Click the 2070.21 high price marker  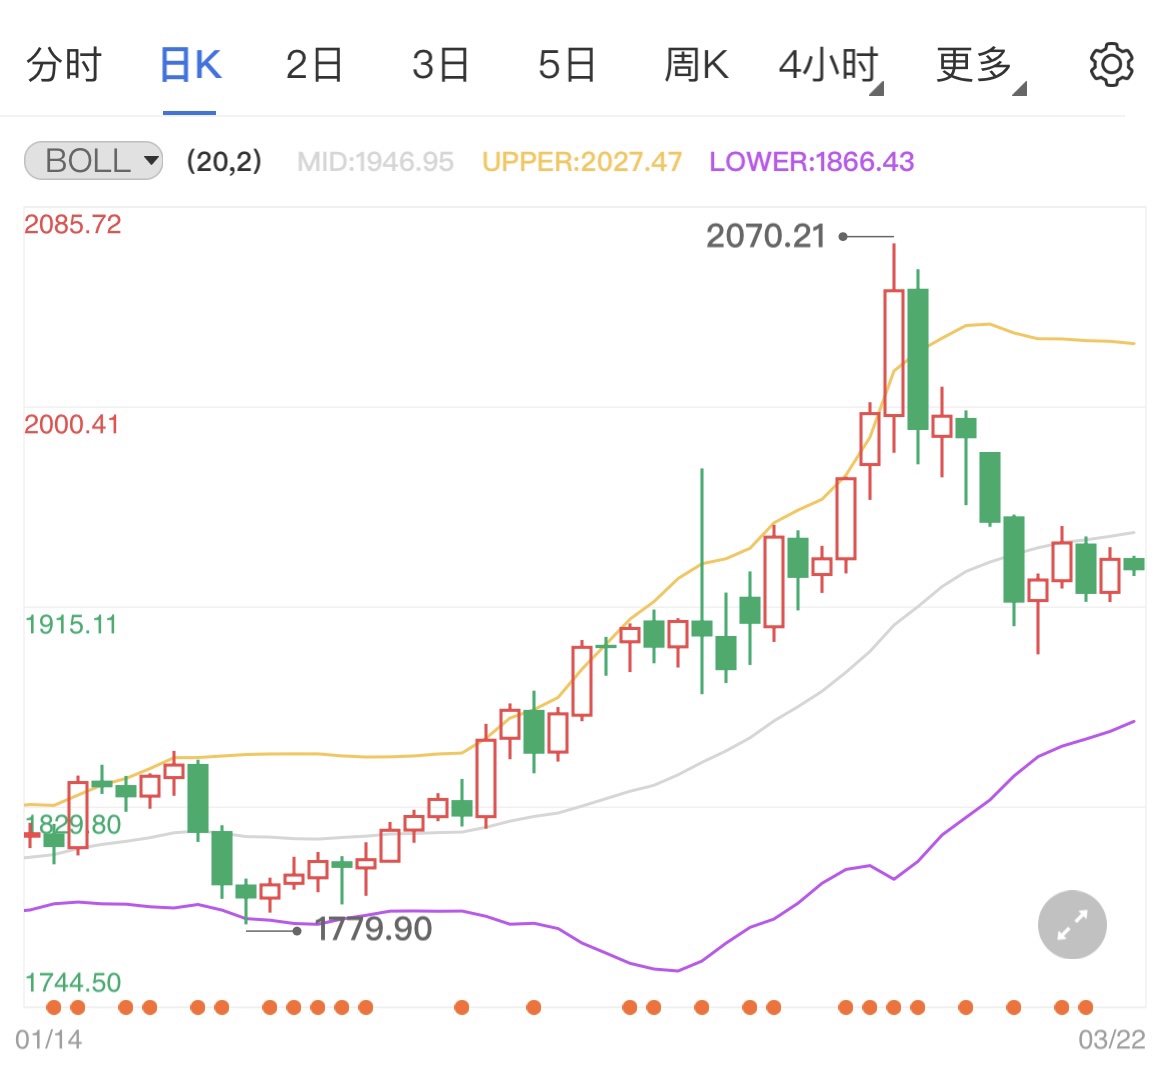[x=766, y=237]
